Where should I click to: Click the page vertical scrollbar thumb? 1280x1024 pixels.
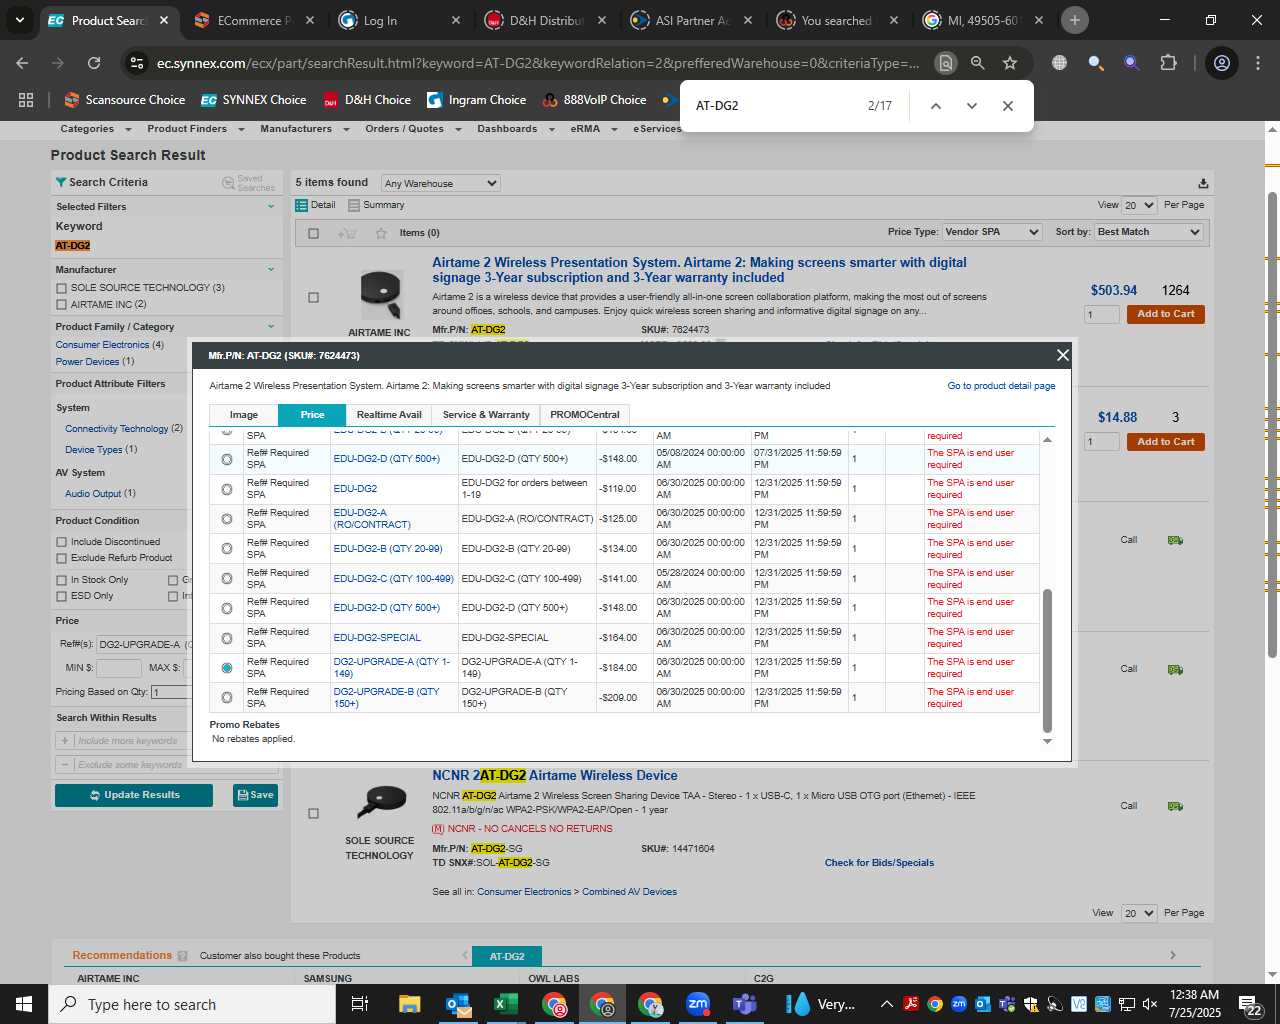click(1272, 425)
